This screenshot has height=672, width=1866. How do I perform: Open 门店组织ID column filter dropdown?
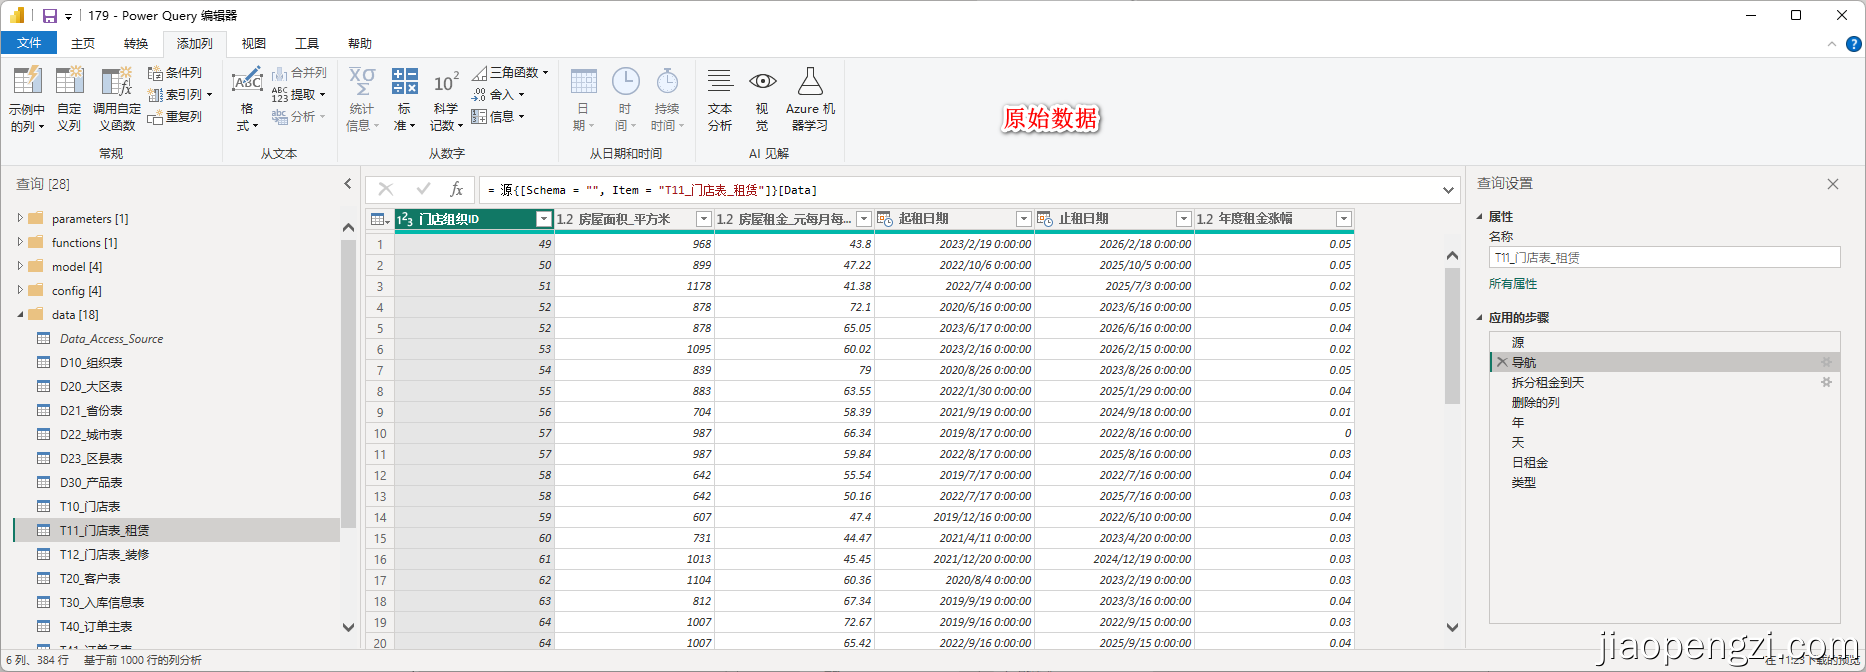[543, 219]
